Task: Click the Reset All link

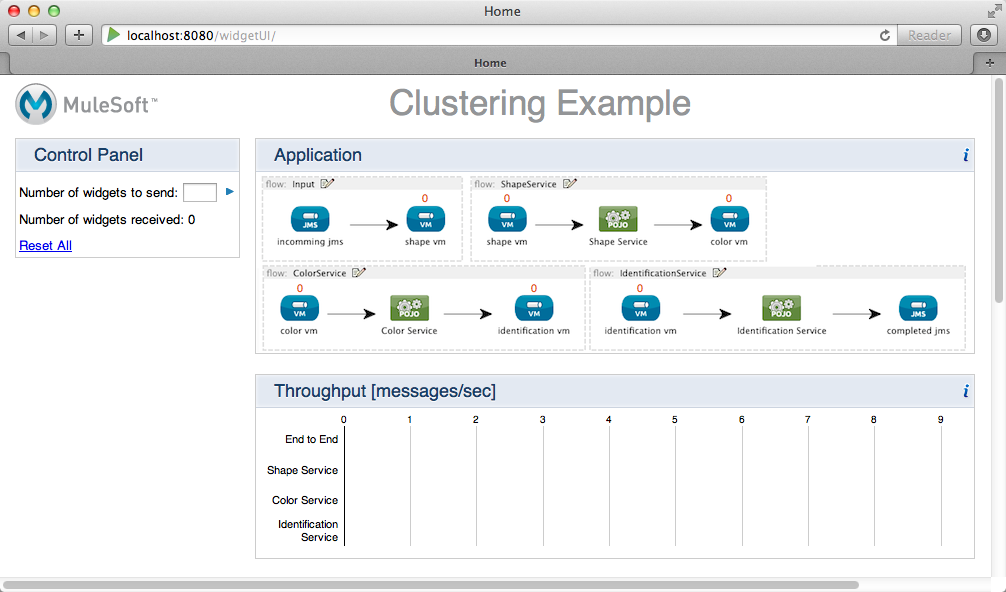Action: [x=45, y=246]
